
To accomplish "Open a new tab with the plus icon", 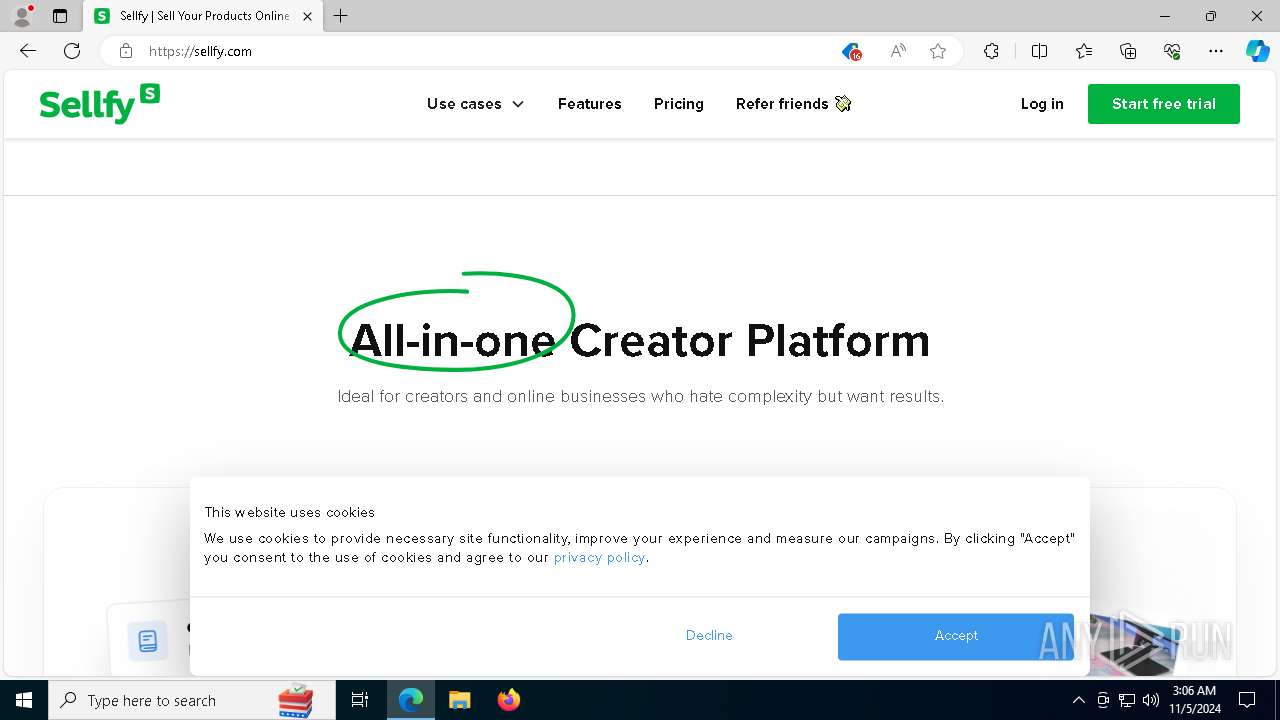I will (341, 16).
